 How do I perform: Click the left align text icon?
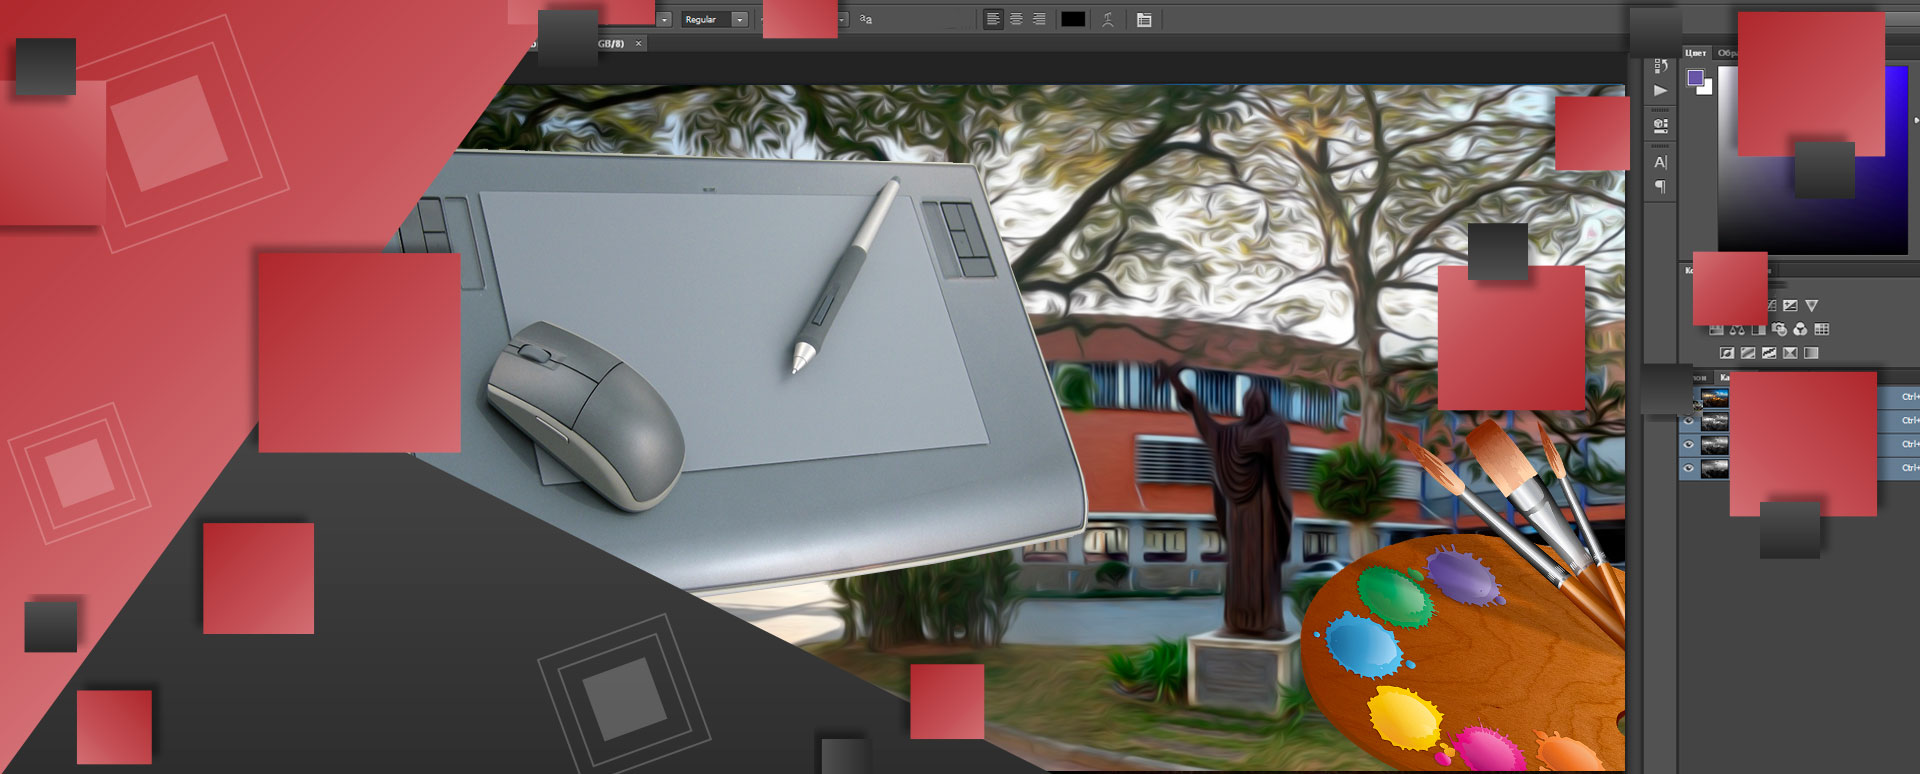click(x=993, y=19)
